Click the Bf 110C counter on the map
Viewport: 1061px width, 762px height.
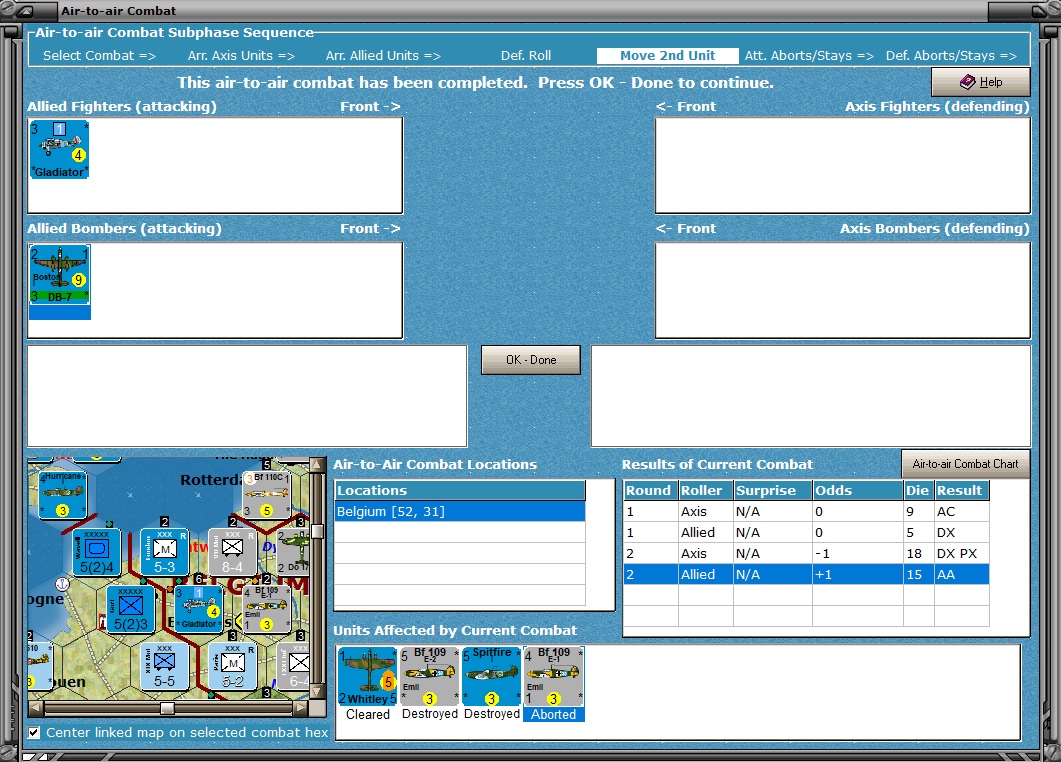(x=267, y=494)
